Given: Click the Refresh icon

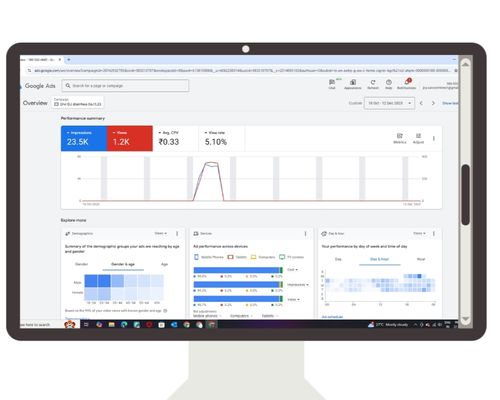Looking at the screenshot, I should (373, 84).
